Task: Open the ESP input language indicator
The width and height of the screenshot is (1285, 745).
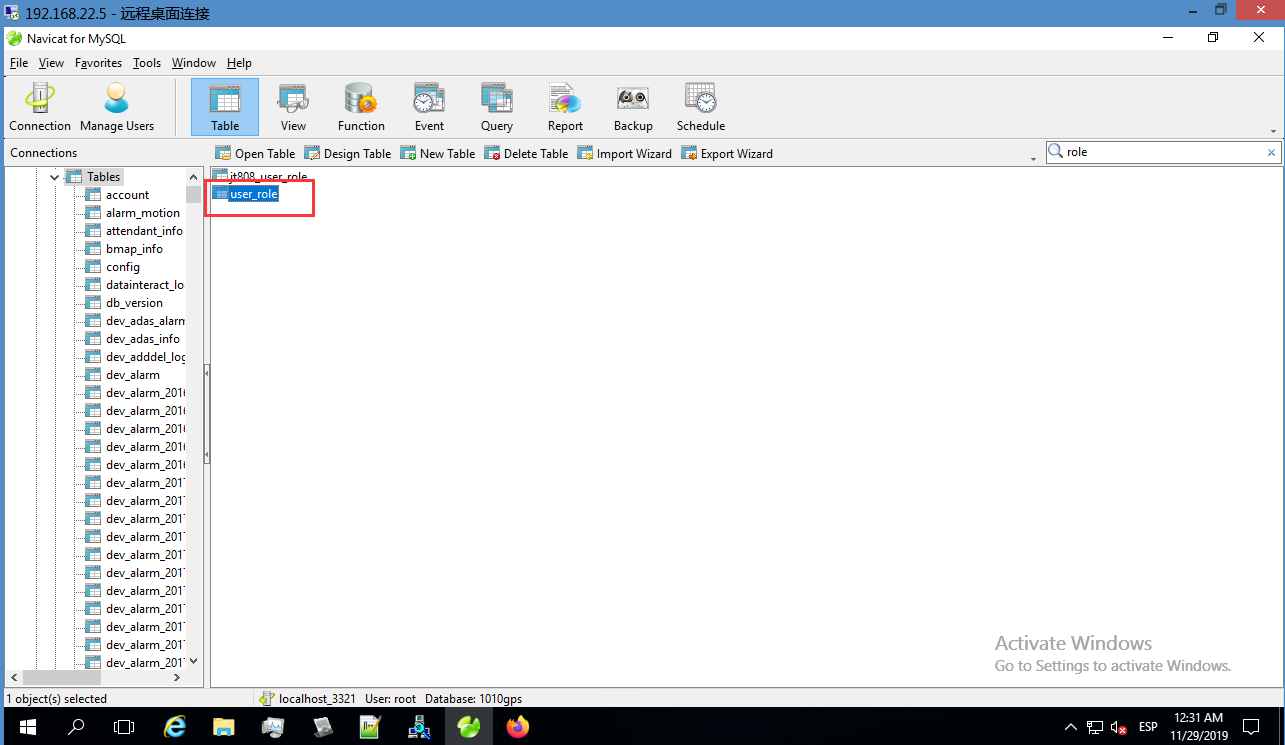Action: tap(1149, 727)
